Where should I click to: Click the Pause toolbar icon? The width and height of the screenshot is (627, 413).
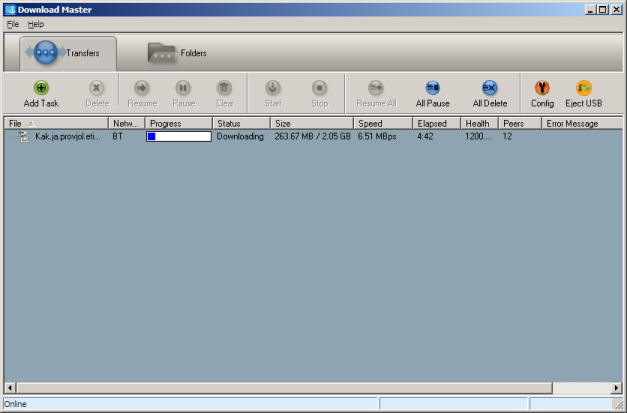pyautogui.click(x=183, y=88)
